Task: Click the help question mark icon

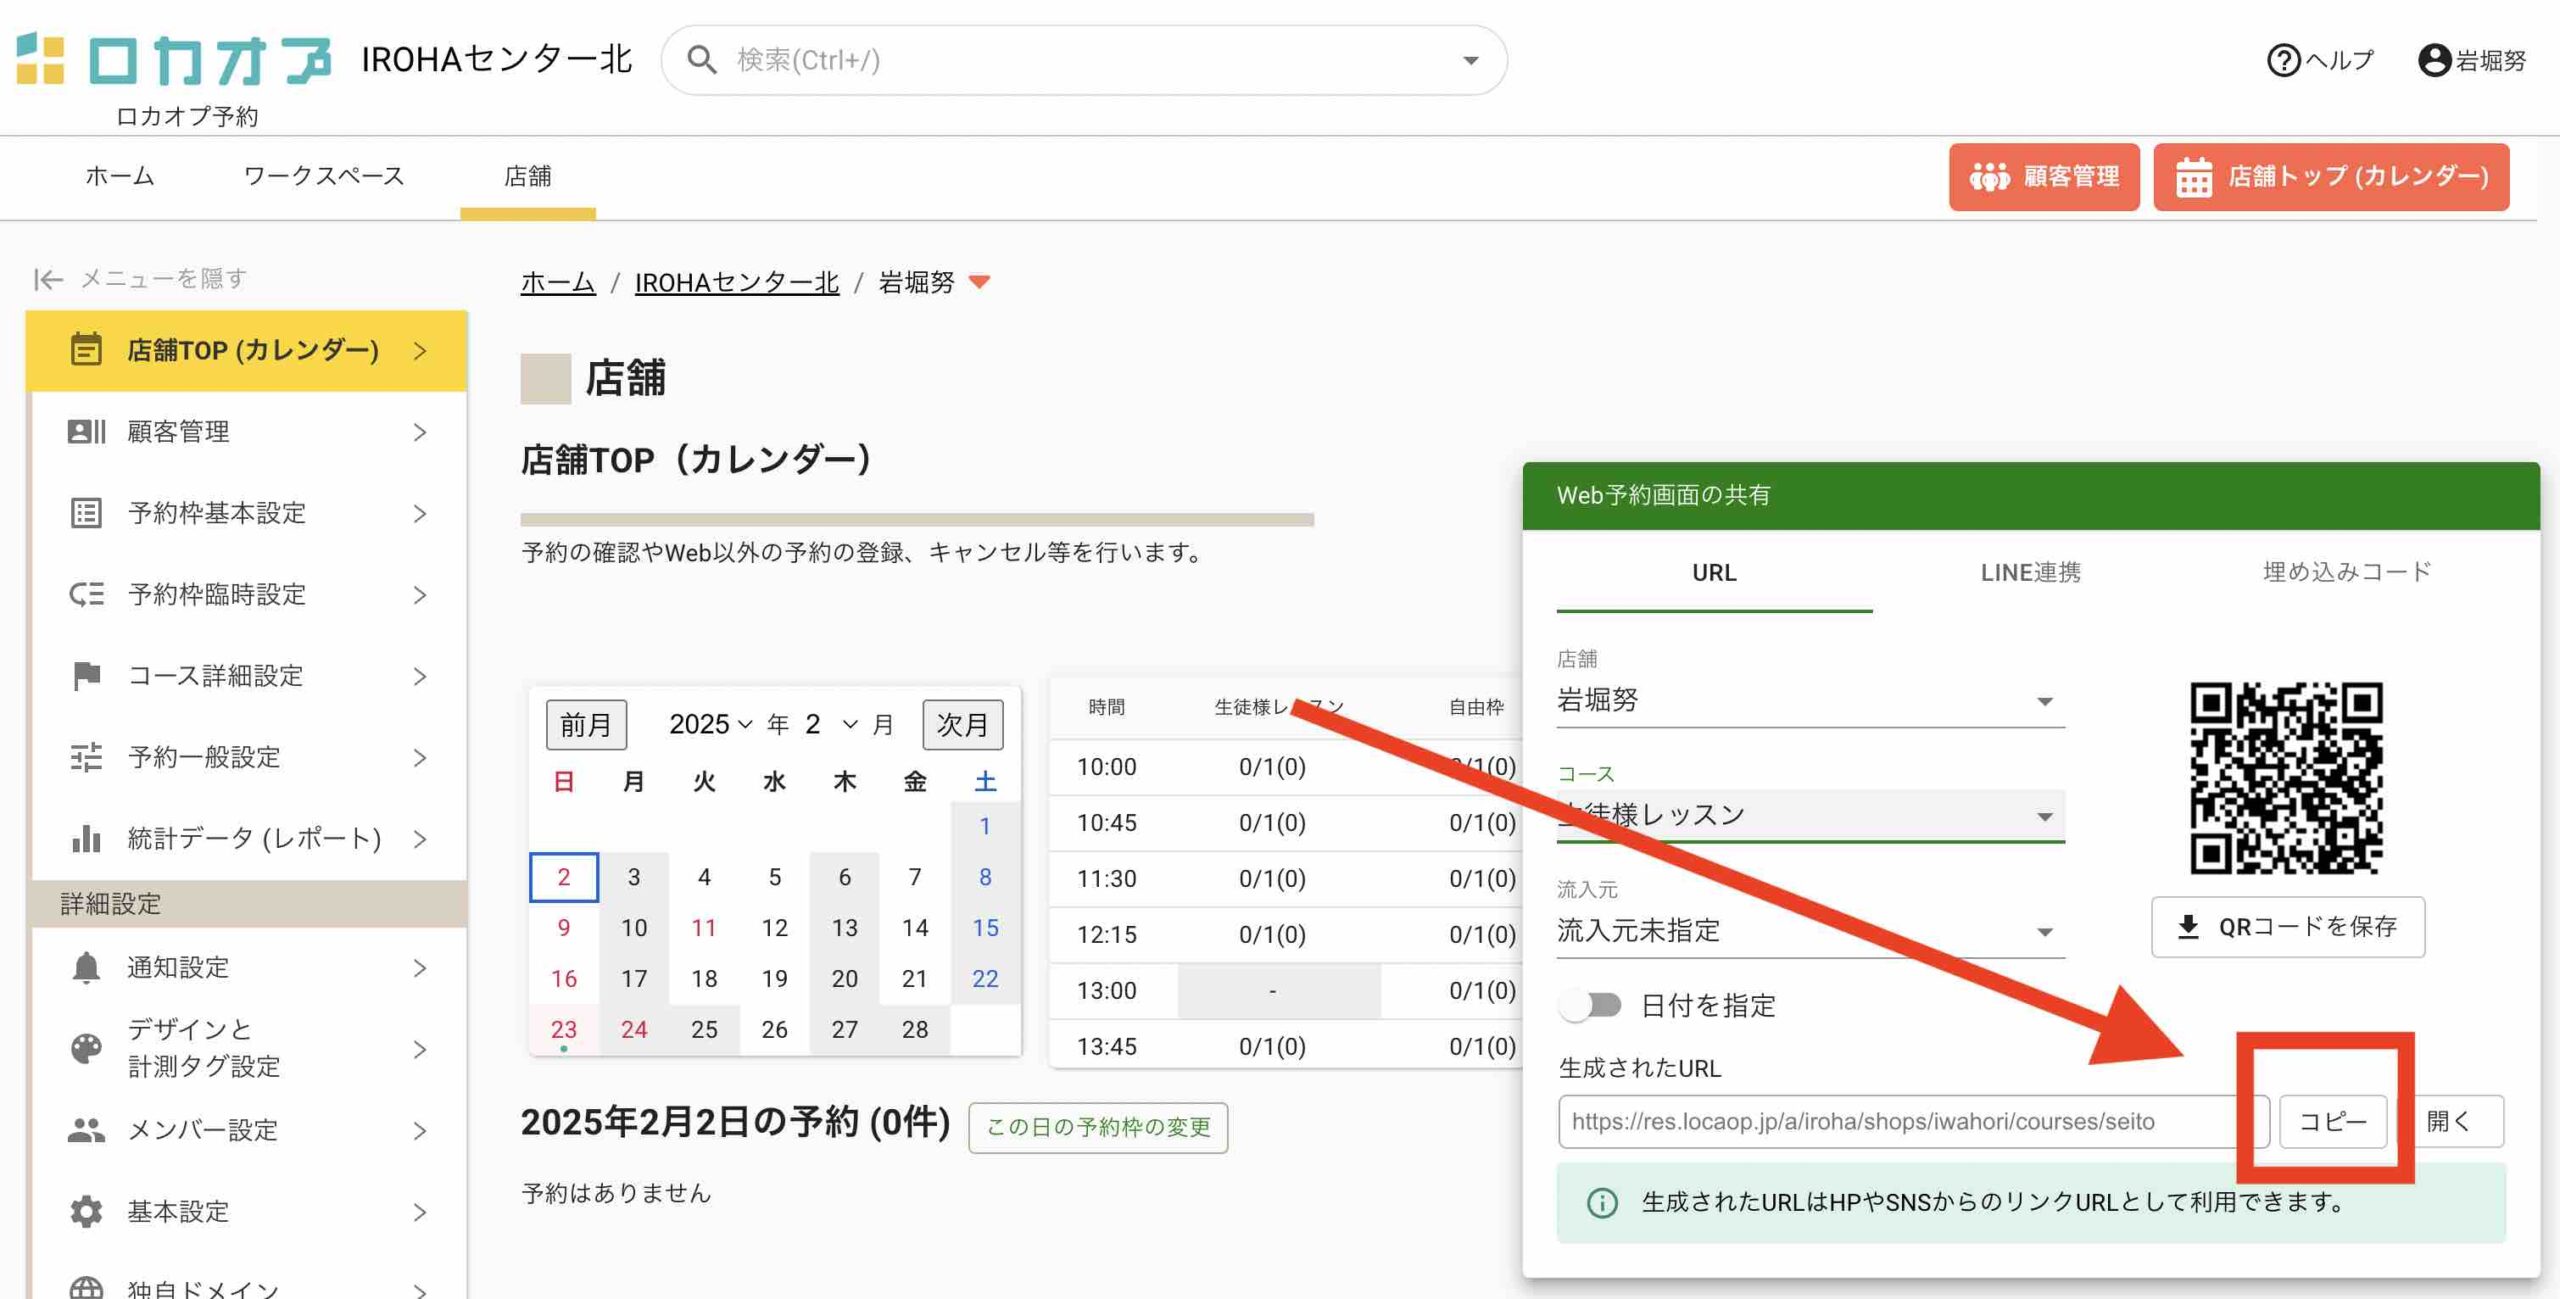Action: click(2283, 60)
